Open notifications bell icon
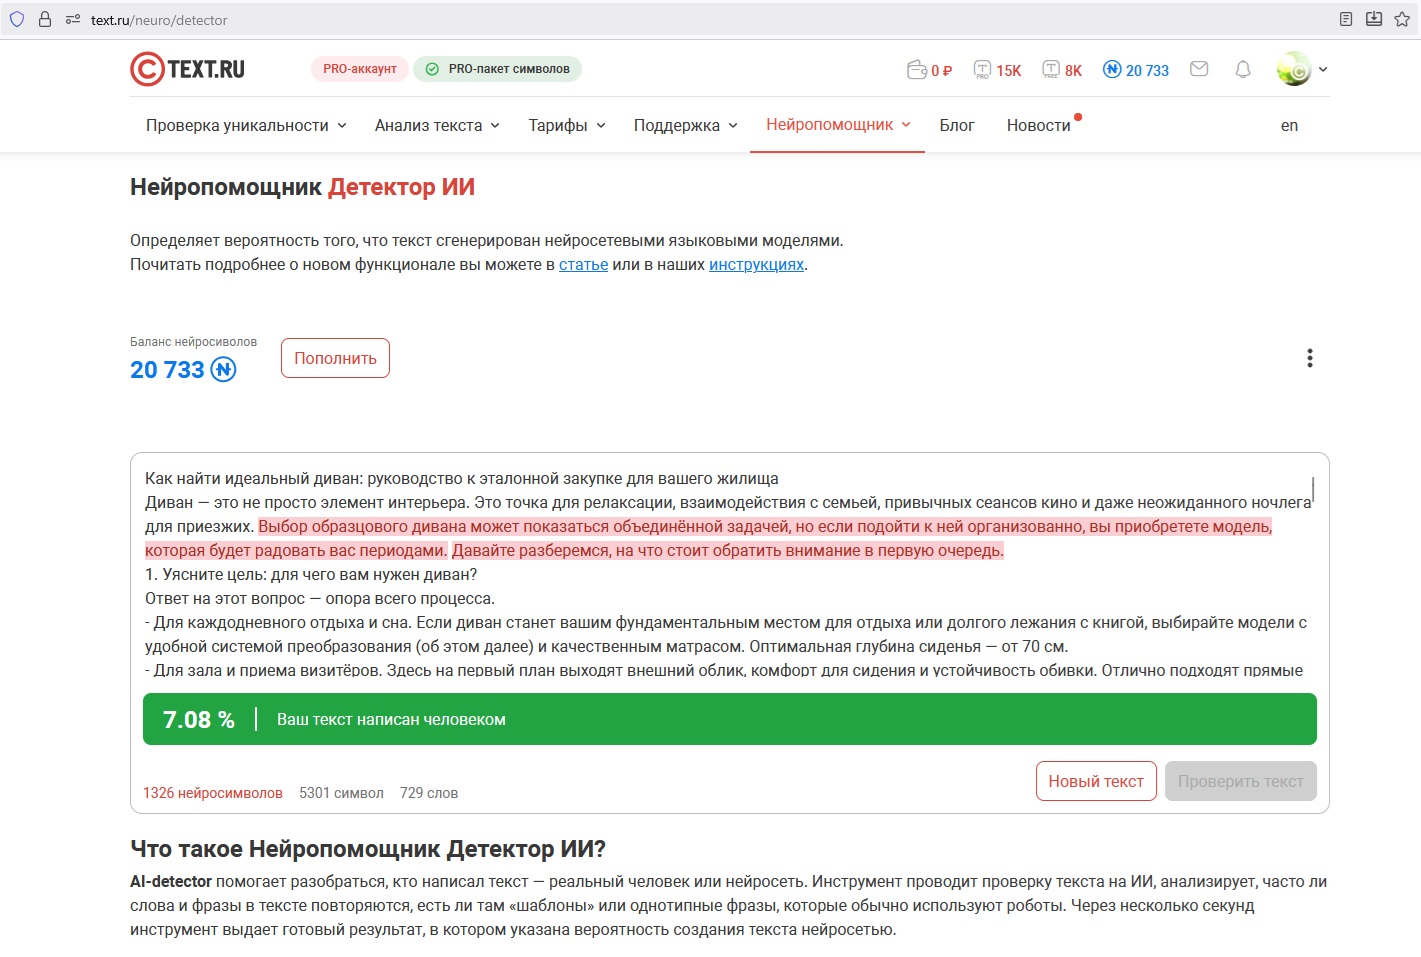1421x957 pixels. point(1243,69)
